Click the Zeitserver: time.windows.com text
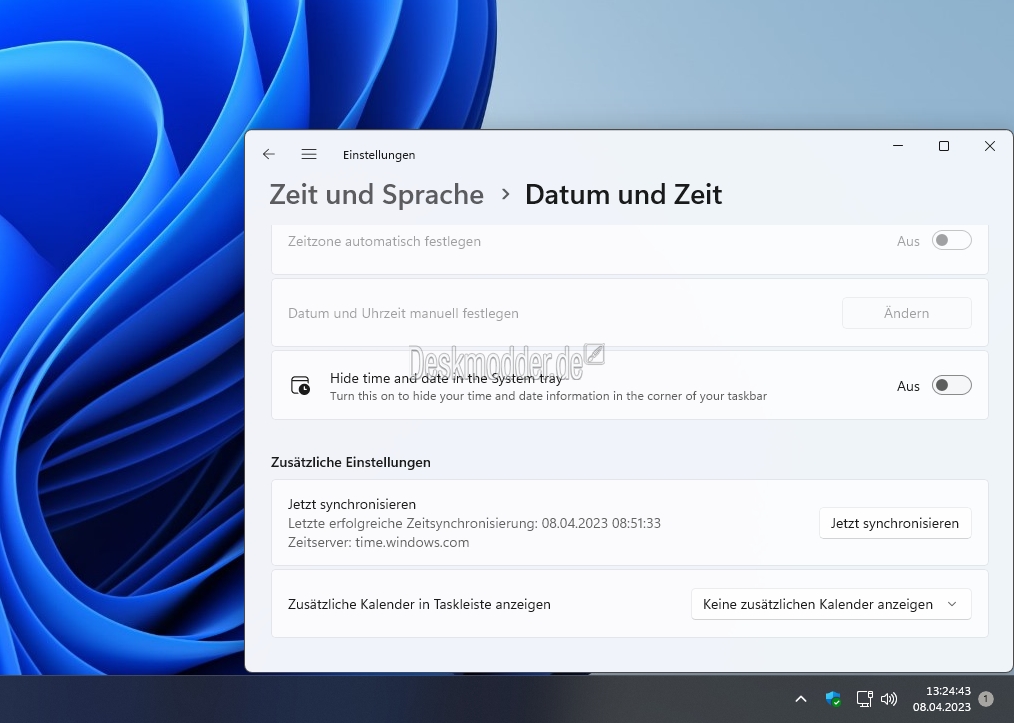Viewport: 1014px width, 723px height. (378, 543)
